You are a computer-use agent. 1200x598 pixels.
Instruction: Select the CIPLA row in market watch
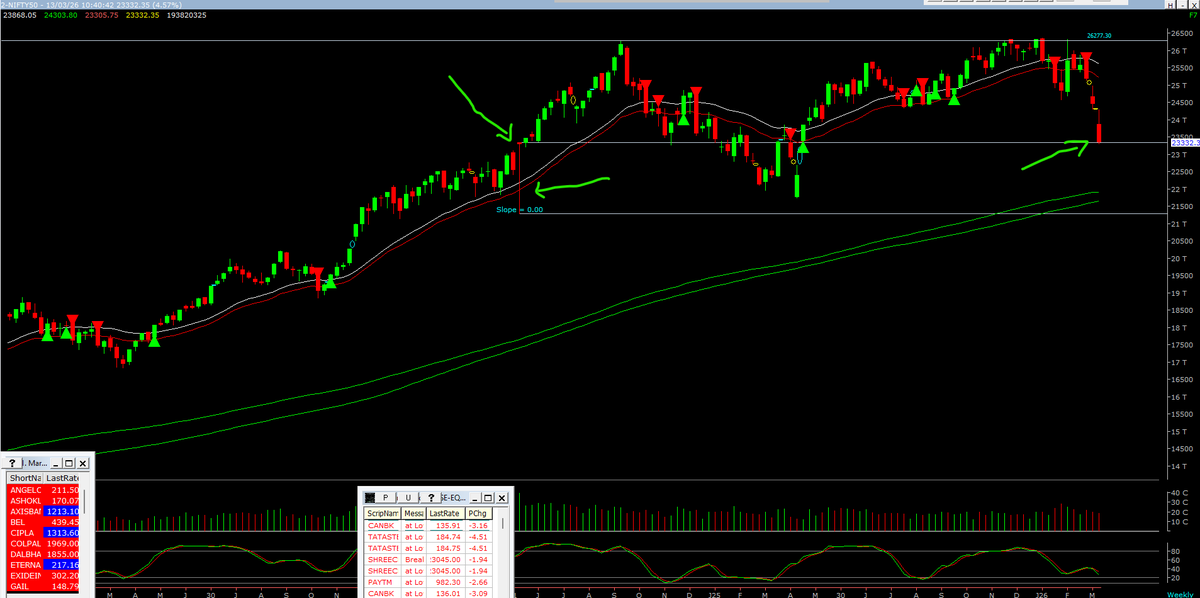click(44, 532)
